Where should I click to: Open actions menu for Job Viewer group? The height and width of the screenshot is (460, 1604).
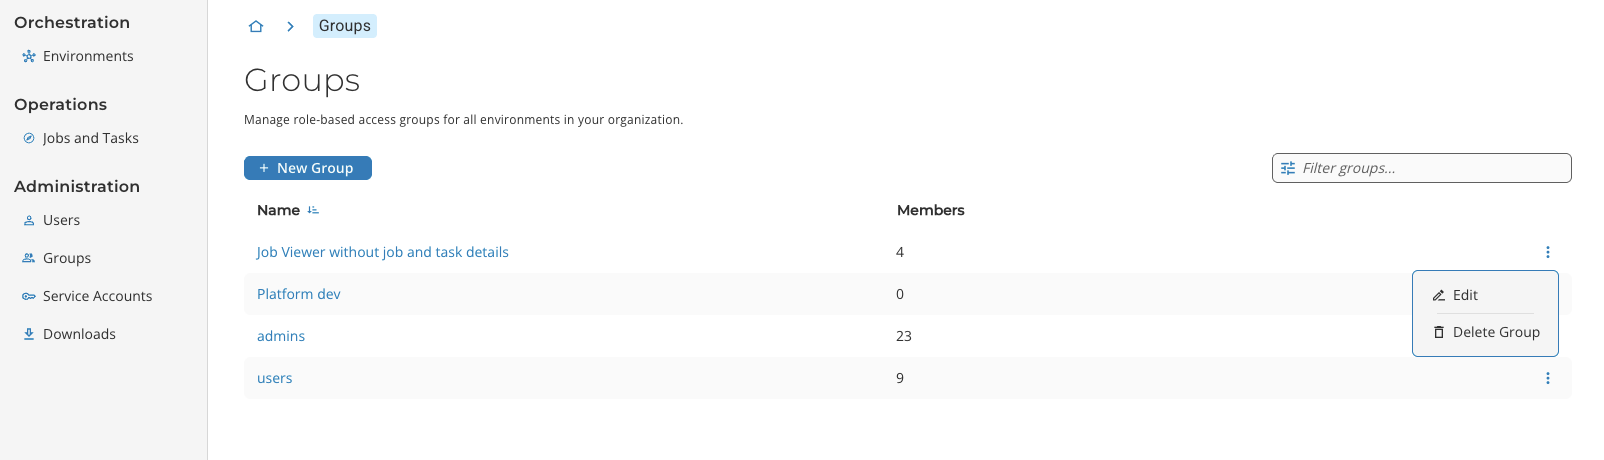[1547, 252]
